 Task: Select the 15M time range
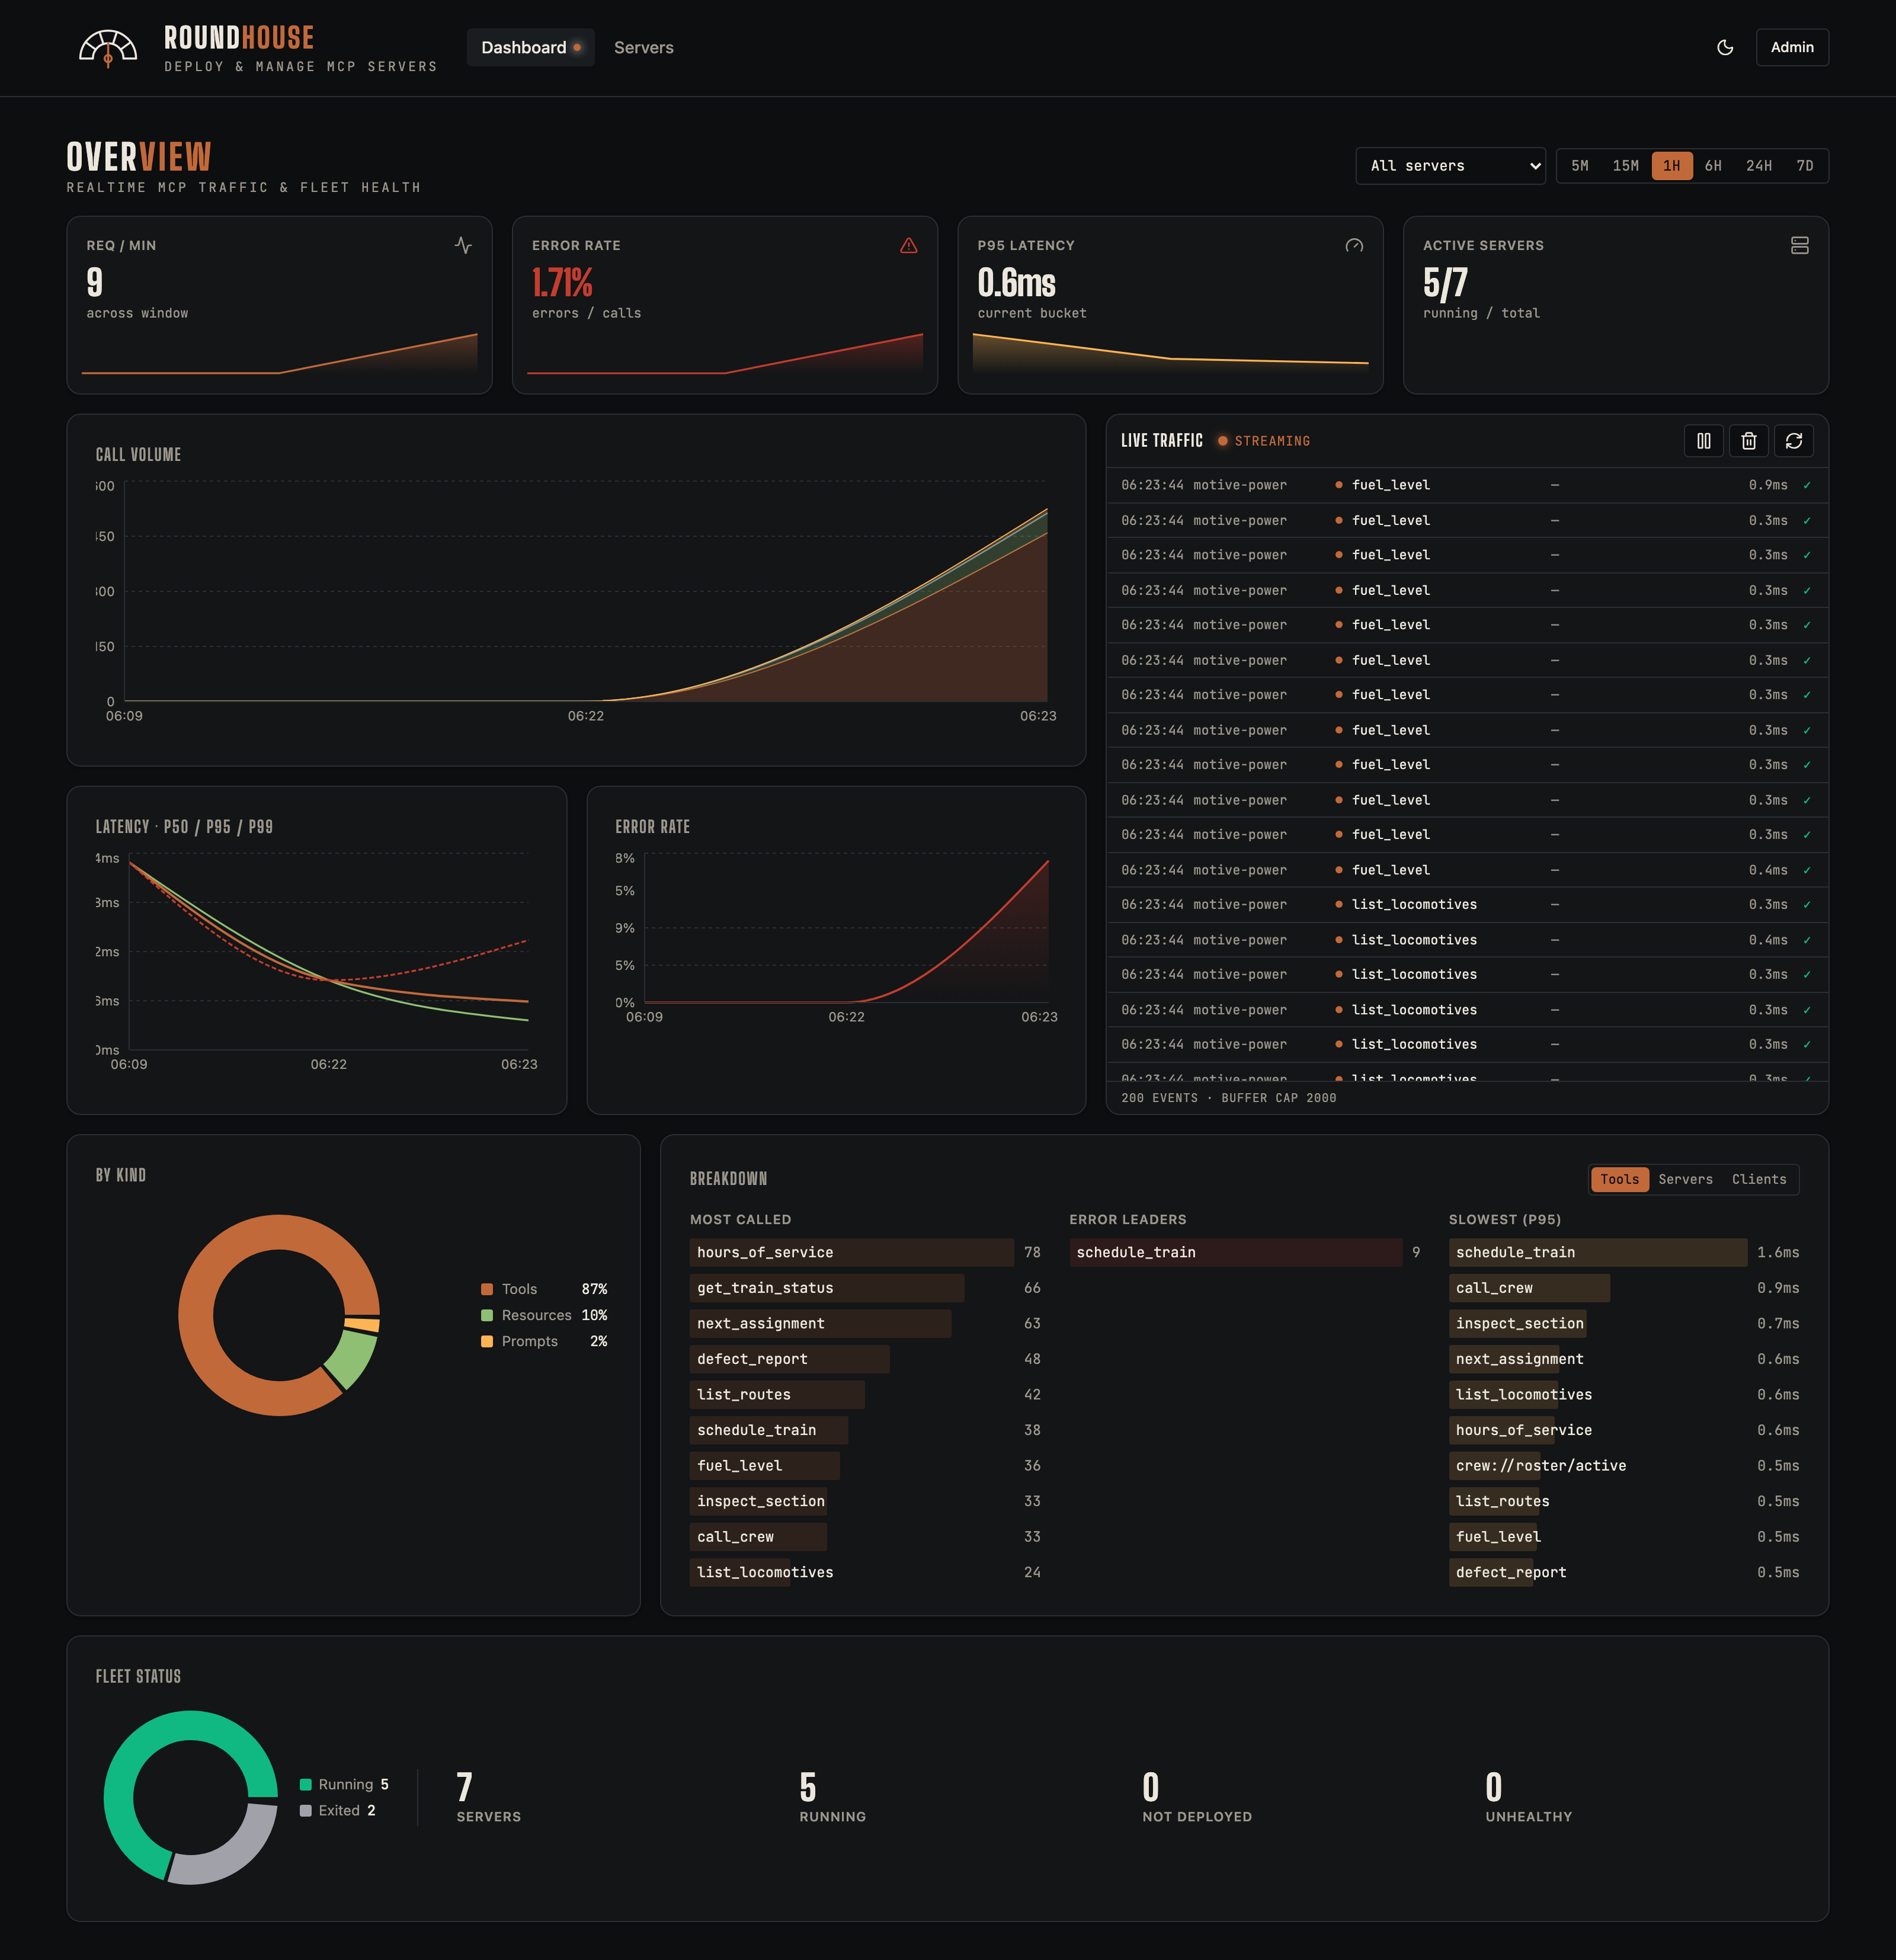[1626, 166]
